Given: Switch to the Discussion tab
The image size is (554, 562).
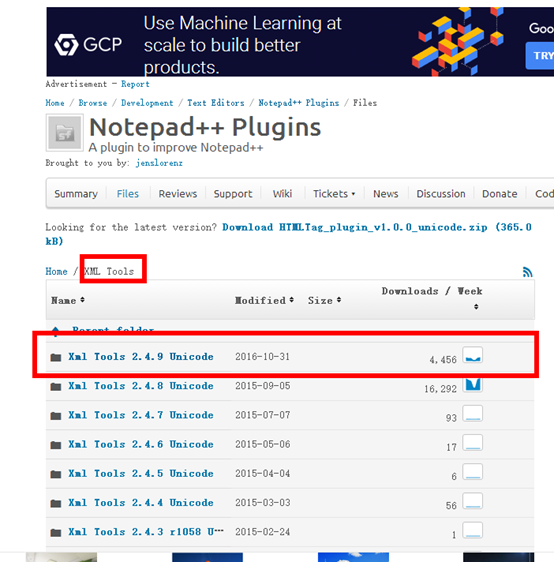Looking at the screenshot, I should pyautogui.click(x=441, y=194).
